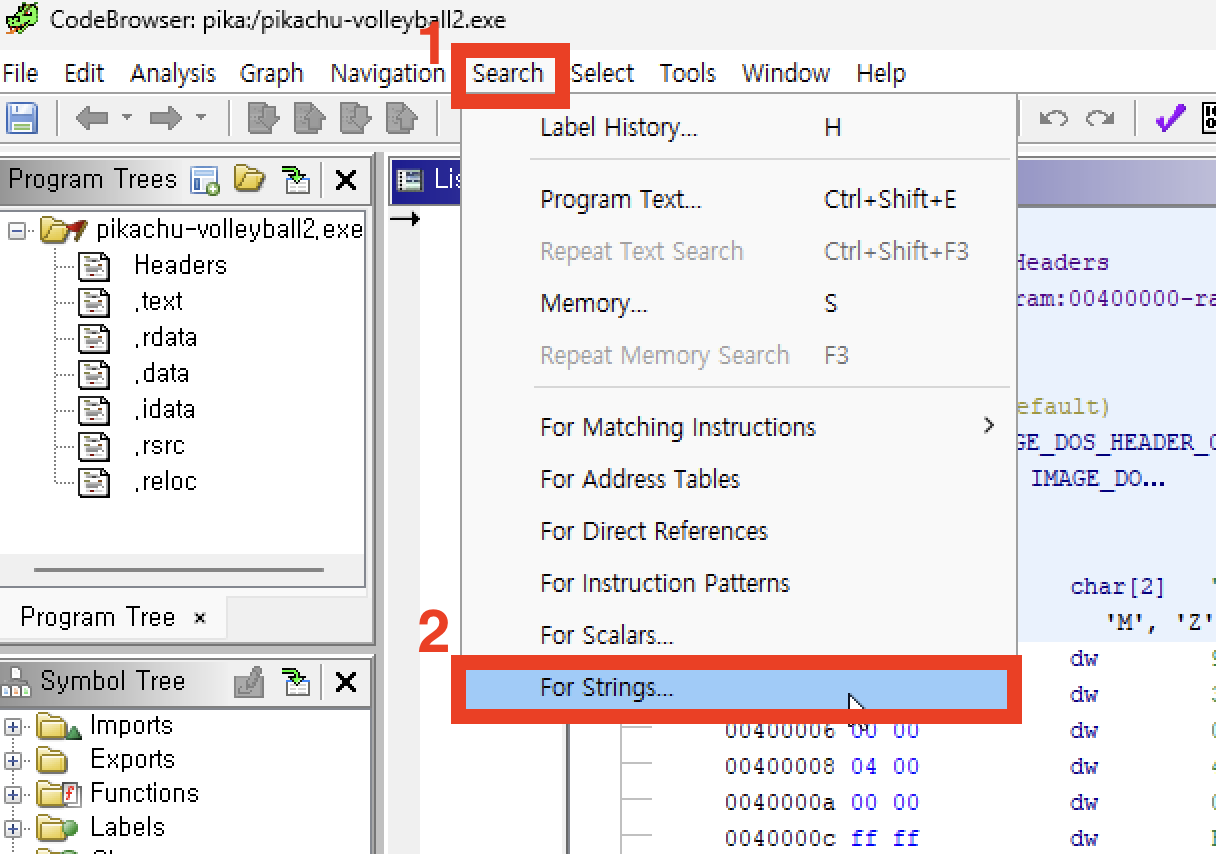Choose Label History... from Search menu
Screen dimensions: 1216x854
(738, 127)
